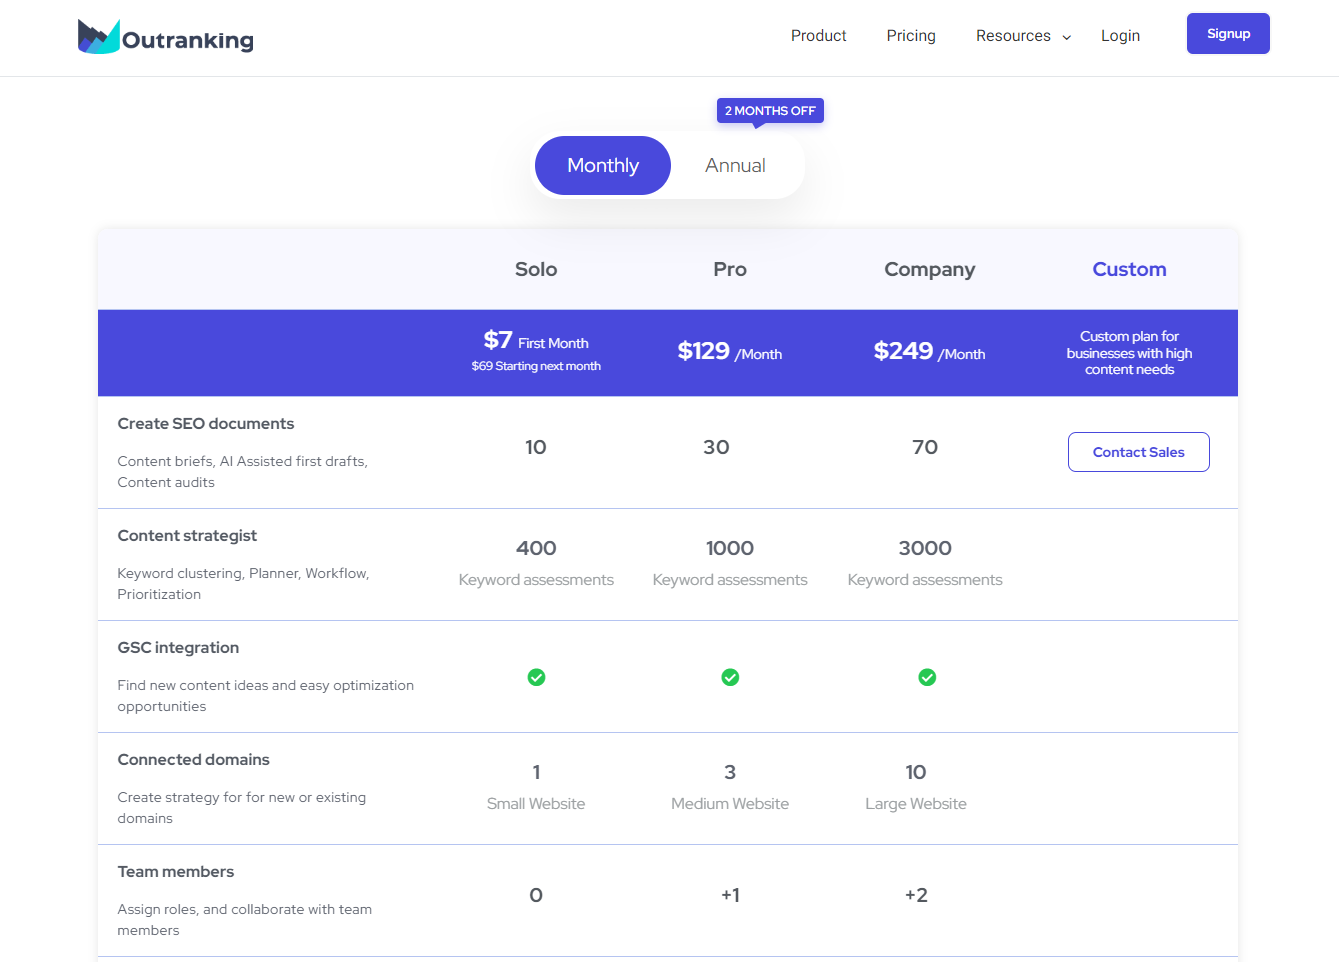Click the +1 team members value
Image resolution: width=1339 pixels, height=962 pixels.
coord(731,895)
